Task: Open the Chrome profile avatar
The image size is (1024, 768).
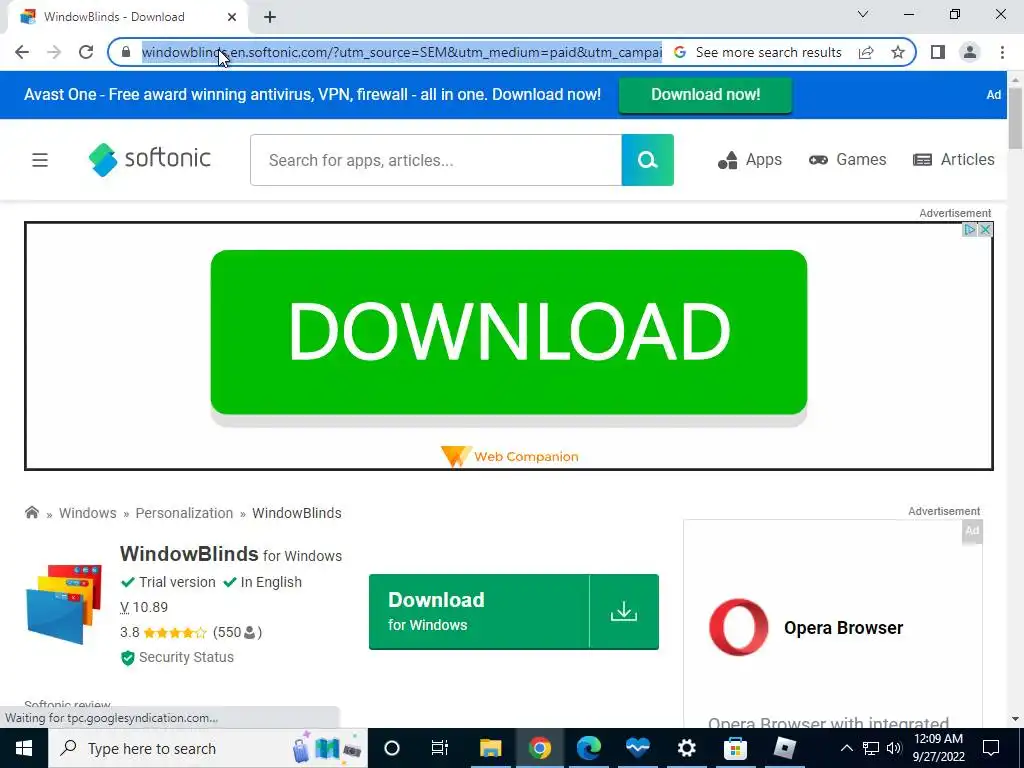Action: pyautogui.click(x=970, y=52)
